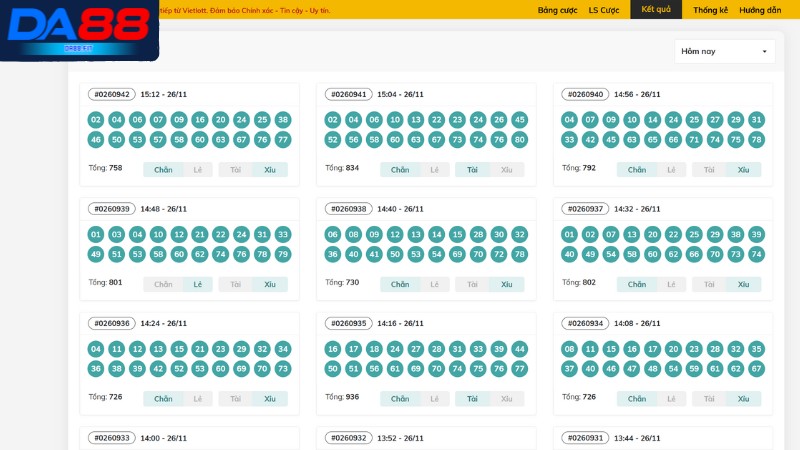Click ball 16 in draw #0260942

(x=199, y=120)
